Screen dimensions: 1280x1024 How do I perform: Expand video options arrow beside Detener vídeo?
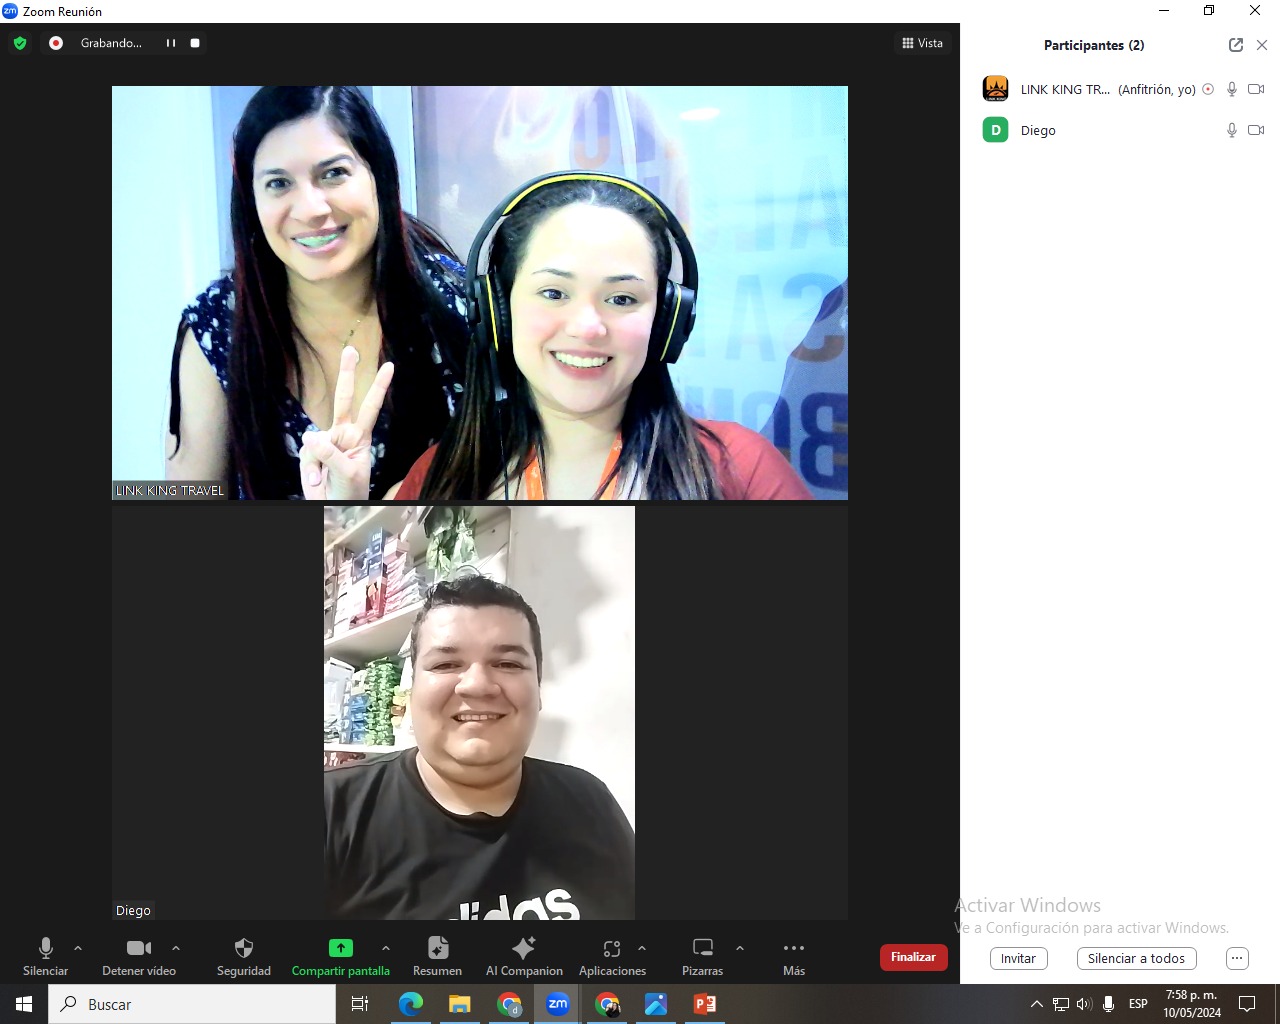176,948
